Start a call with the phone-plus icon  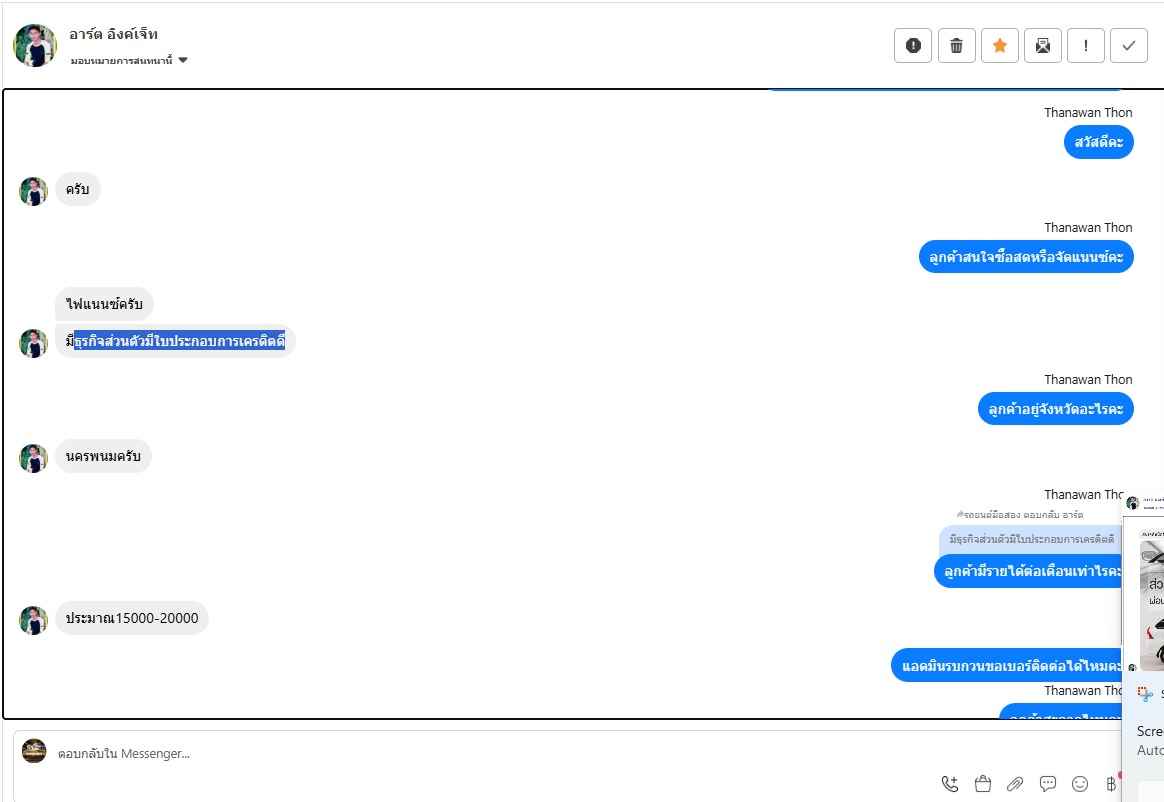click(950, 784)
